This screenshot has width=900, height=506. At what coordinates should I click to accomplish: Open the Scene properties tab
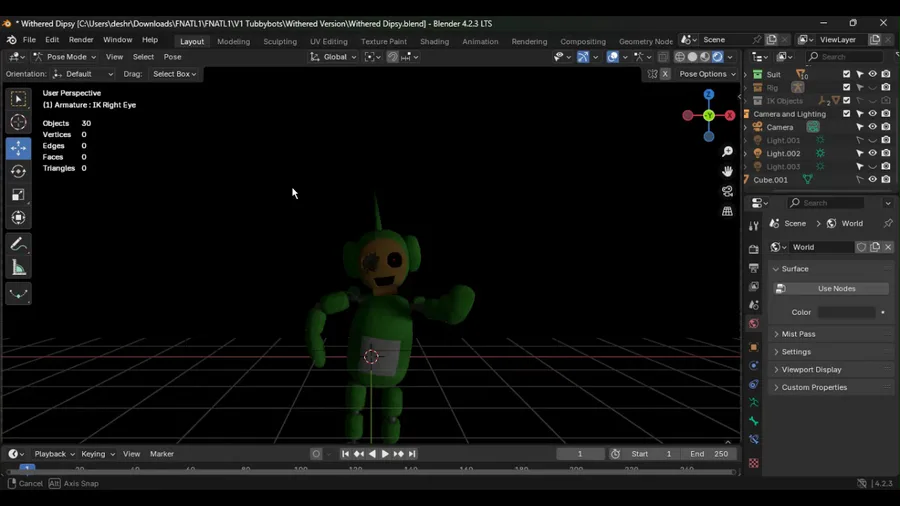click(754, 305)
